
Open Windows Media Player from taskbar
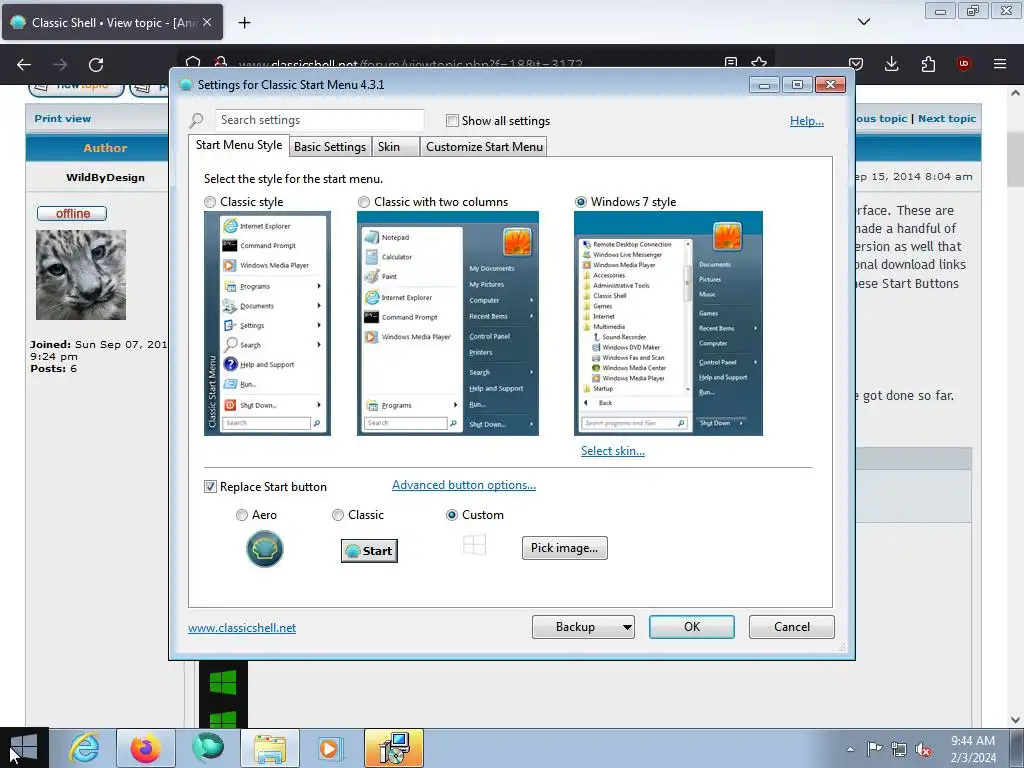pos(329,748)
